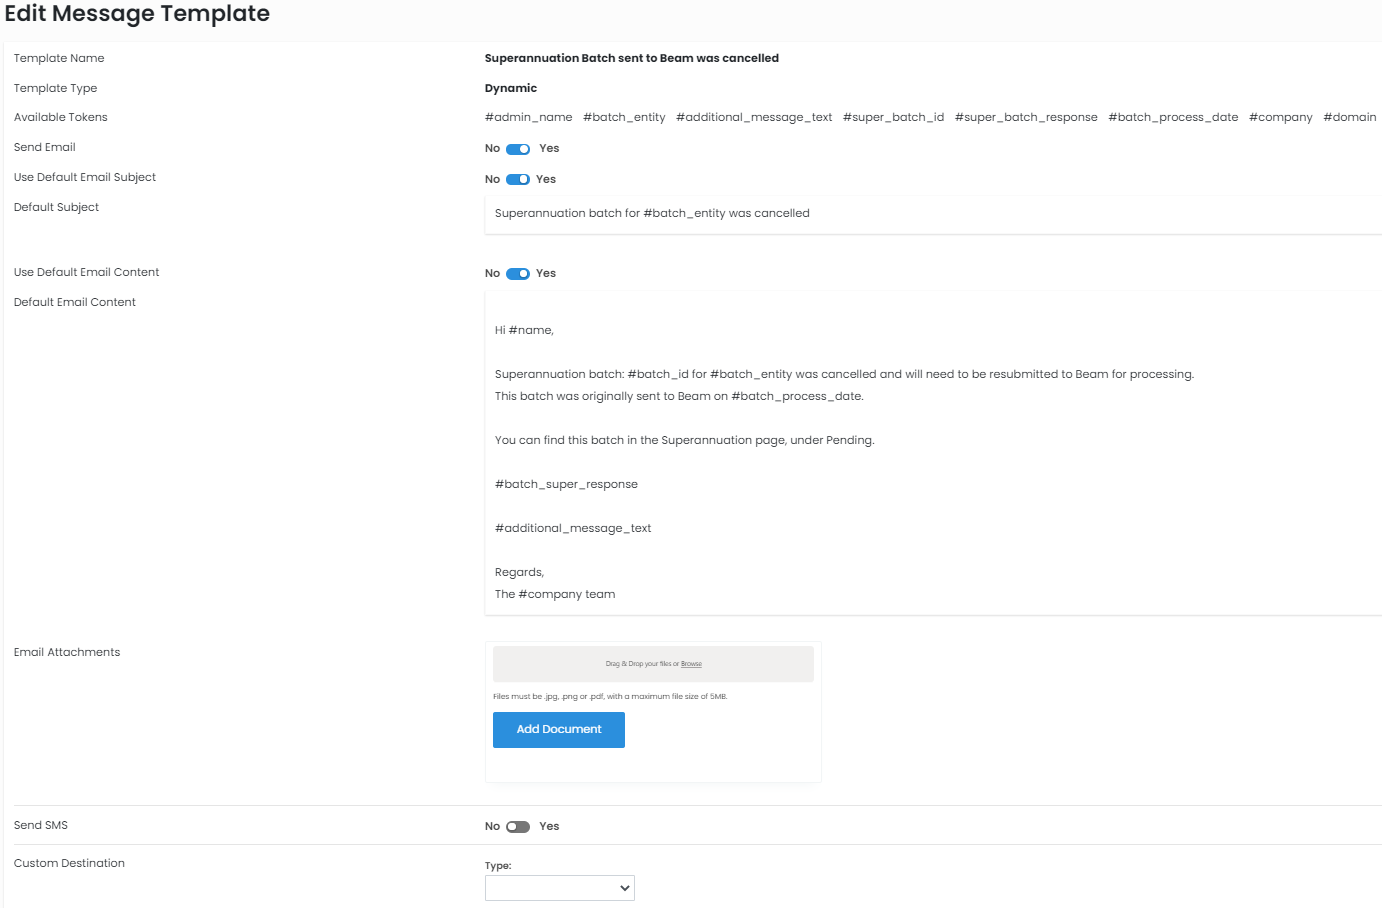Toggle the Send Email switch
This screenshot has height=908, width=1382.
[517, 149]
